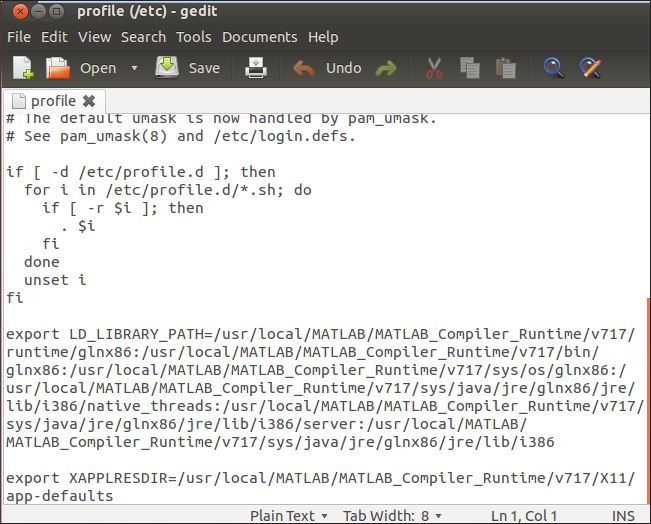The width and height of the screenshot is (651, 524).
Task: Click the INS insert mode indicator
Action: click(x=623, y=516)
